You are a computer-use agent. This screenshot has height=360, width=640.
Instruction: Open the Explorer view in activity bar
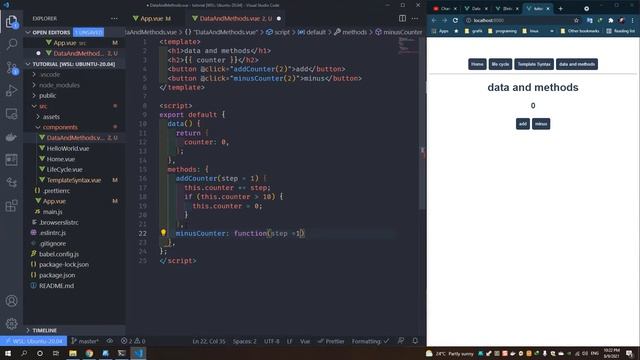[11, 21]
